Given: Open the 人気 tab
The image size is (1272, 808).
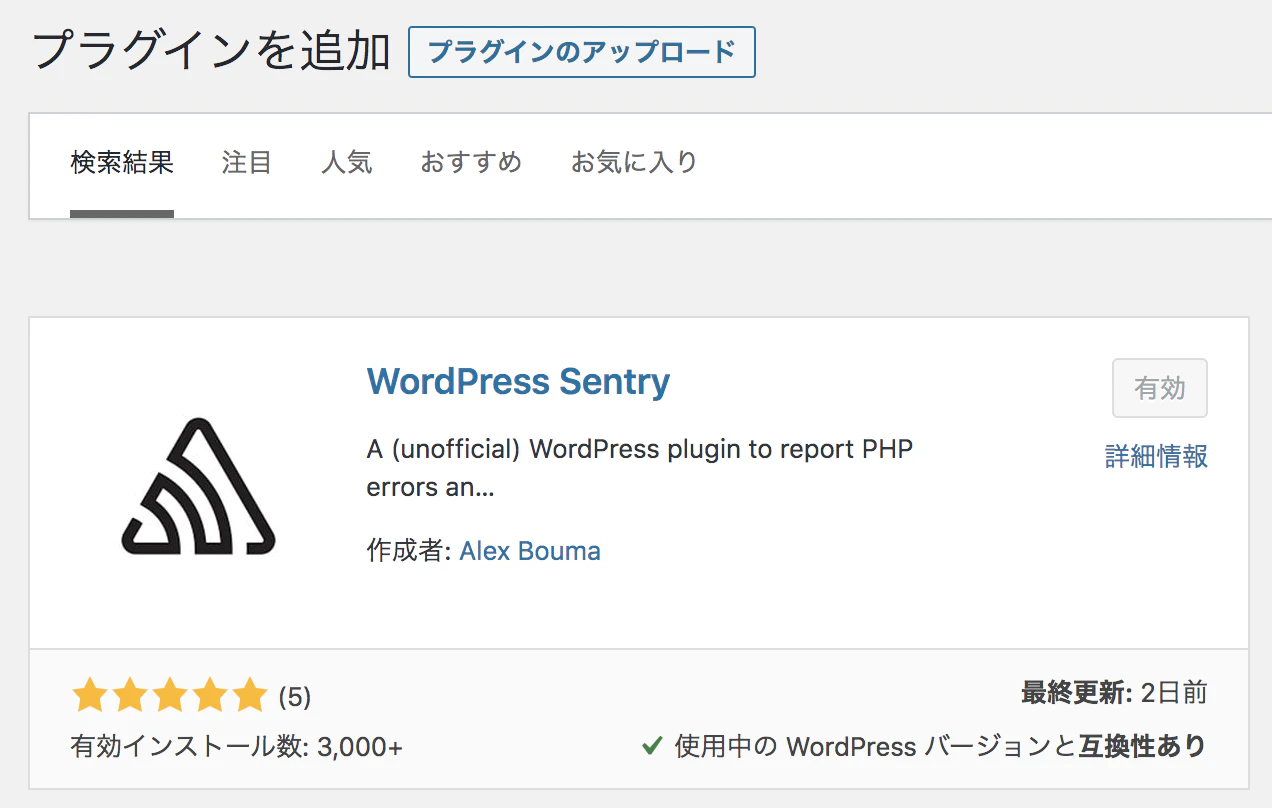Looking at the screenshot, I should coord(346,162).
